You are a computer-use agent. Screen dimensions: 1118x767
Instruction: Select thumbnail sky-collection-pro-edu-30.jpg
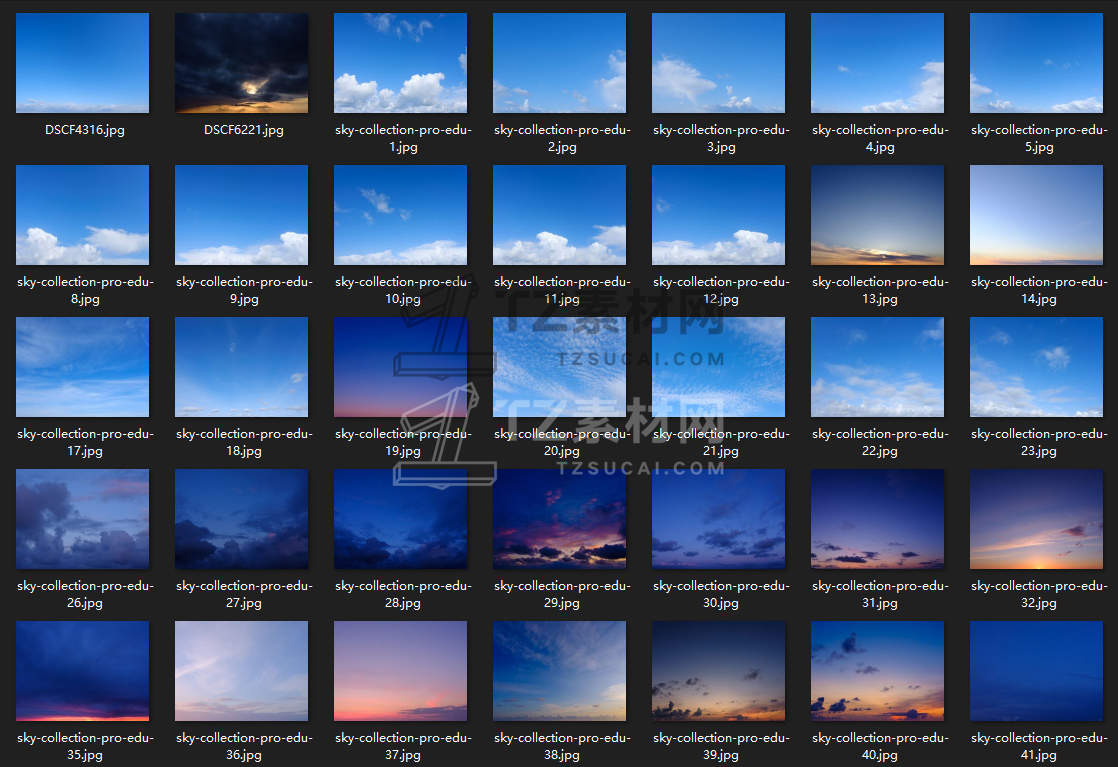pyautogui.click(x=719, y=518)
